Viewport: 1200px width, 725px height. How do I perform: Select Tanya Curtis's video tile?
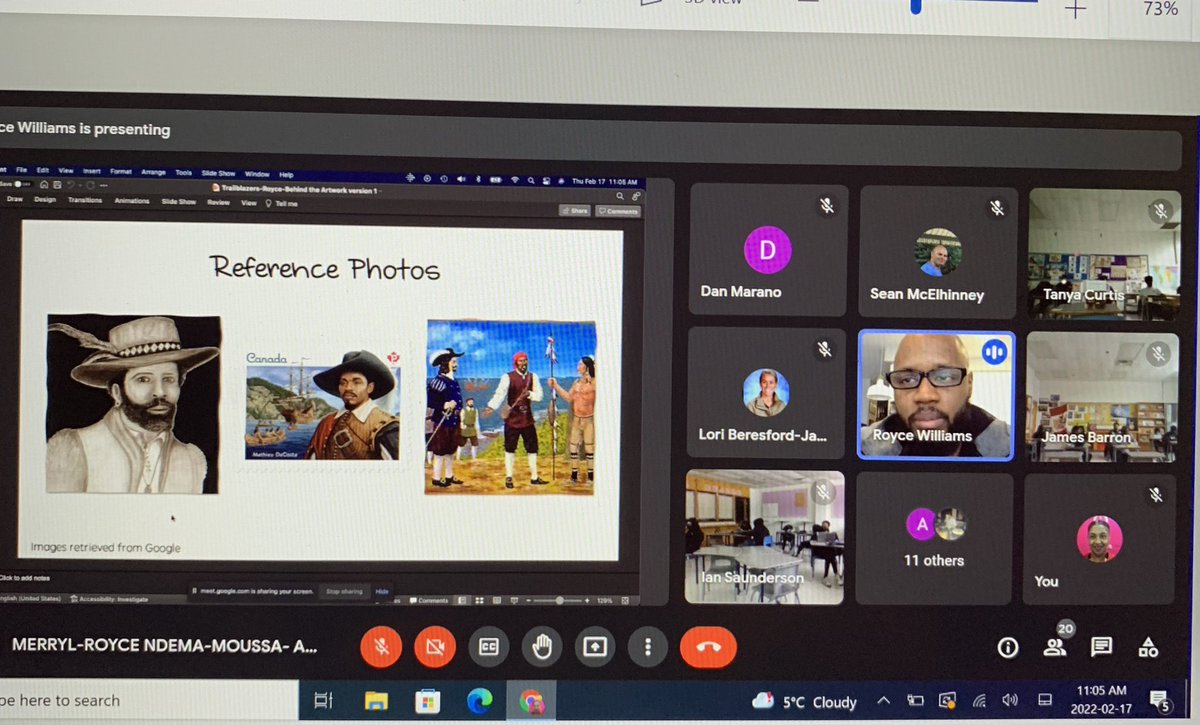(x=1104, y=254)
